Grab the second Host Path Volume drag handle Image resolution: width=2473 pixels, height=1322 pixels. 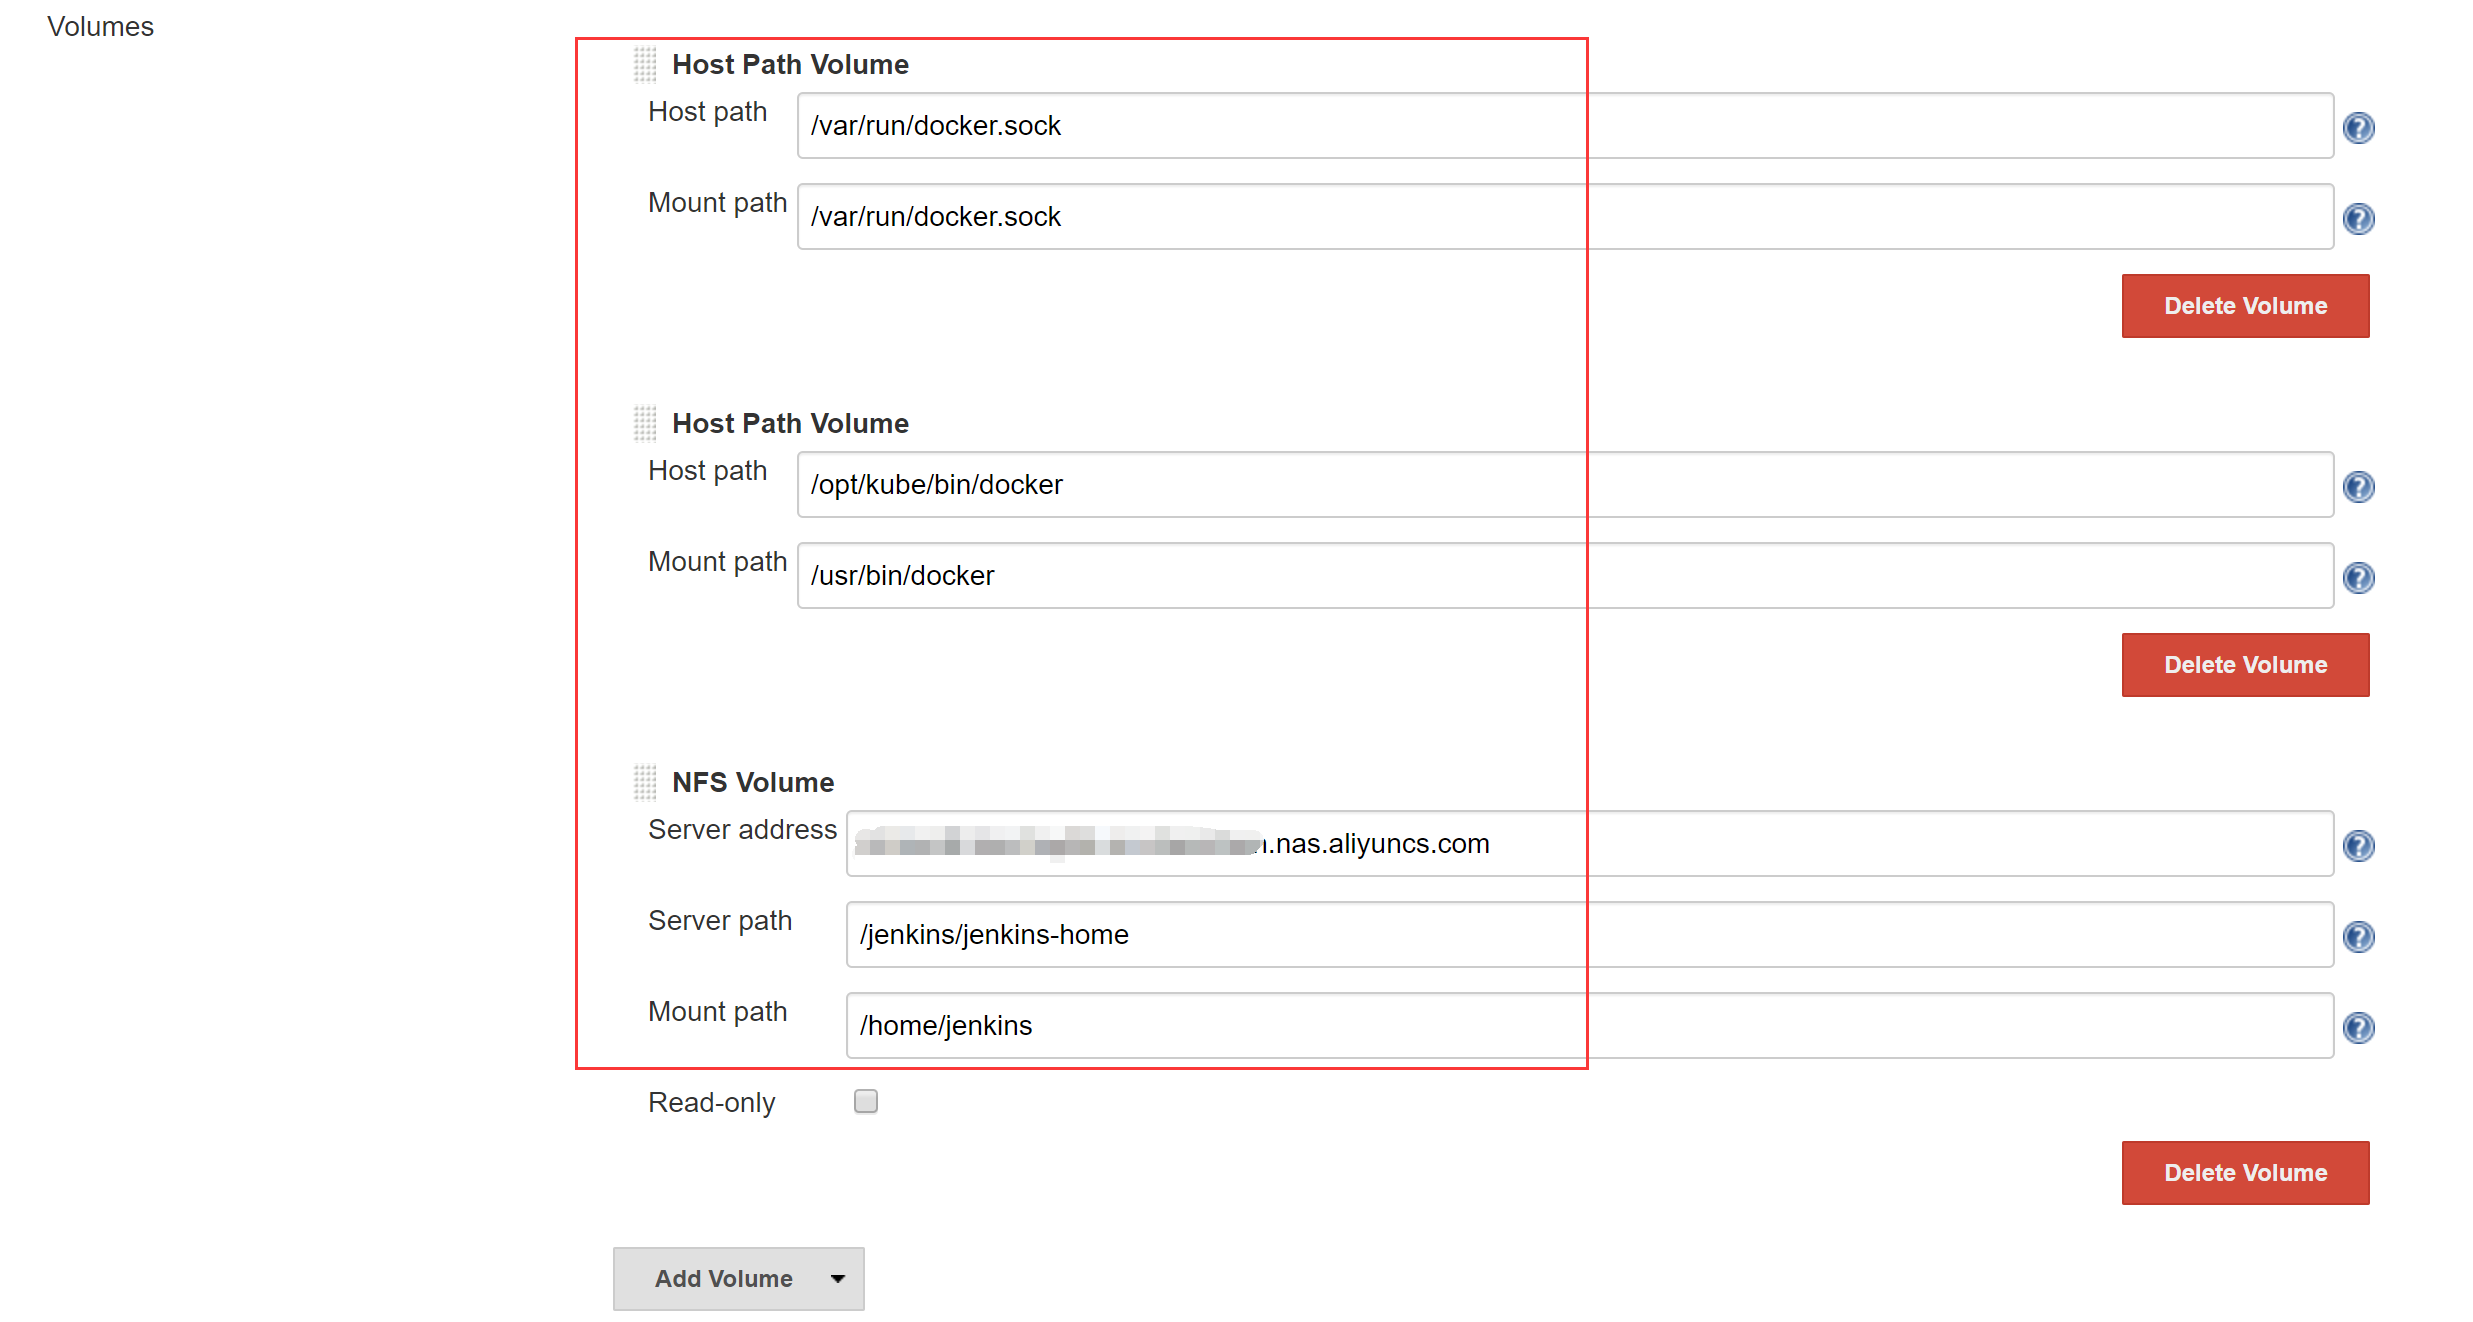(x=645, y=423)
